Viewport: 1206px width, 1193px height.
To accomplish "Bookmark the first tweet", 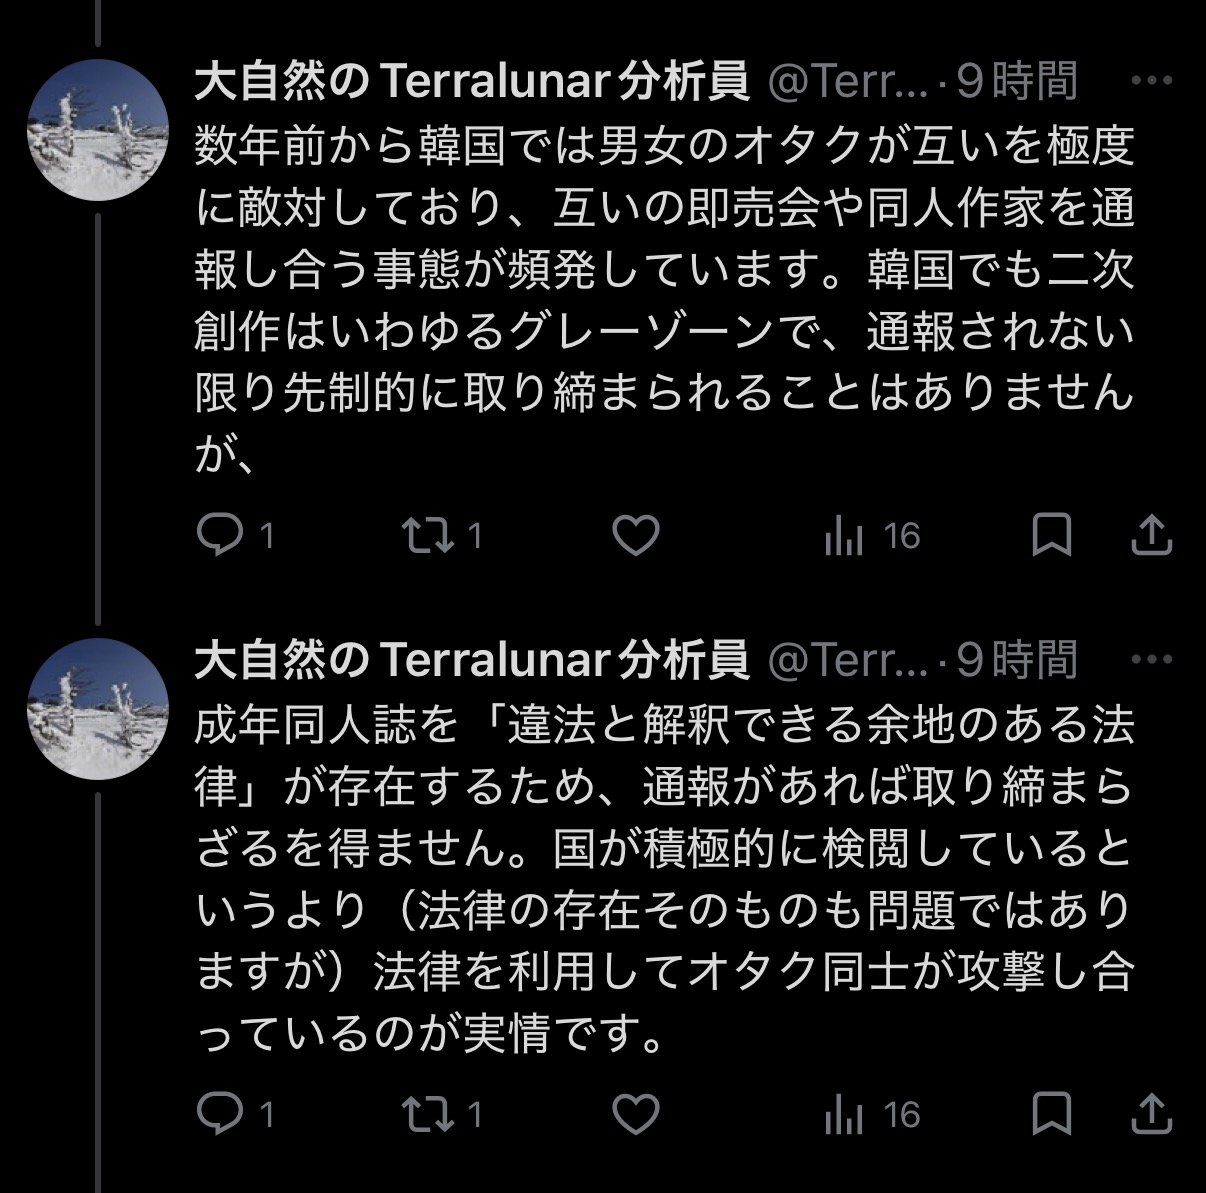I will (1051, 535).
